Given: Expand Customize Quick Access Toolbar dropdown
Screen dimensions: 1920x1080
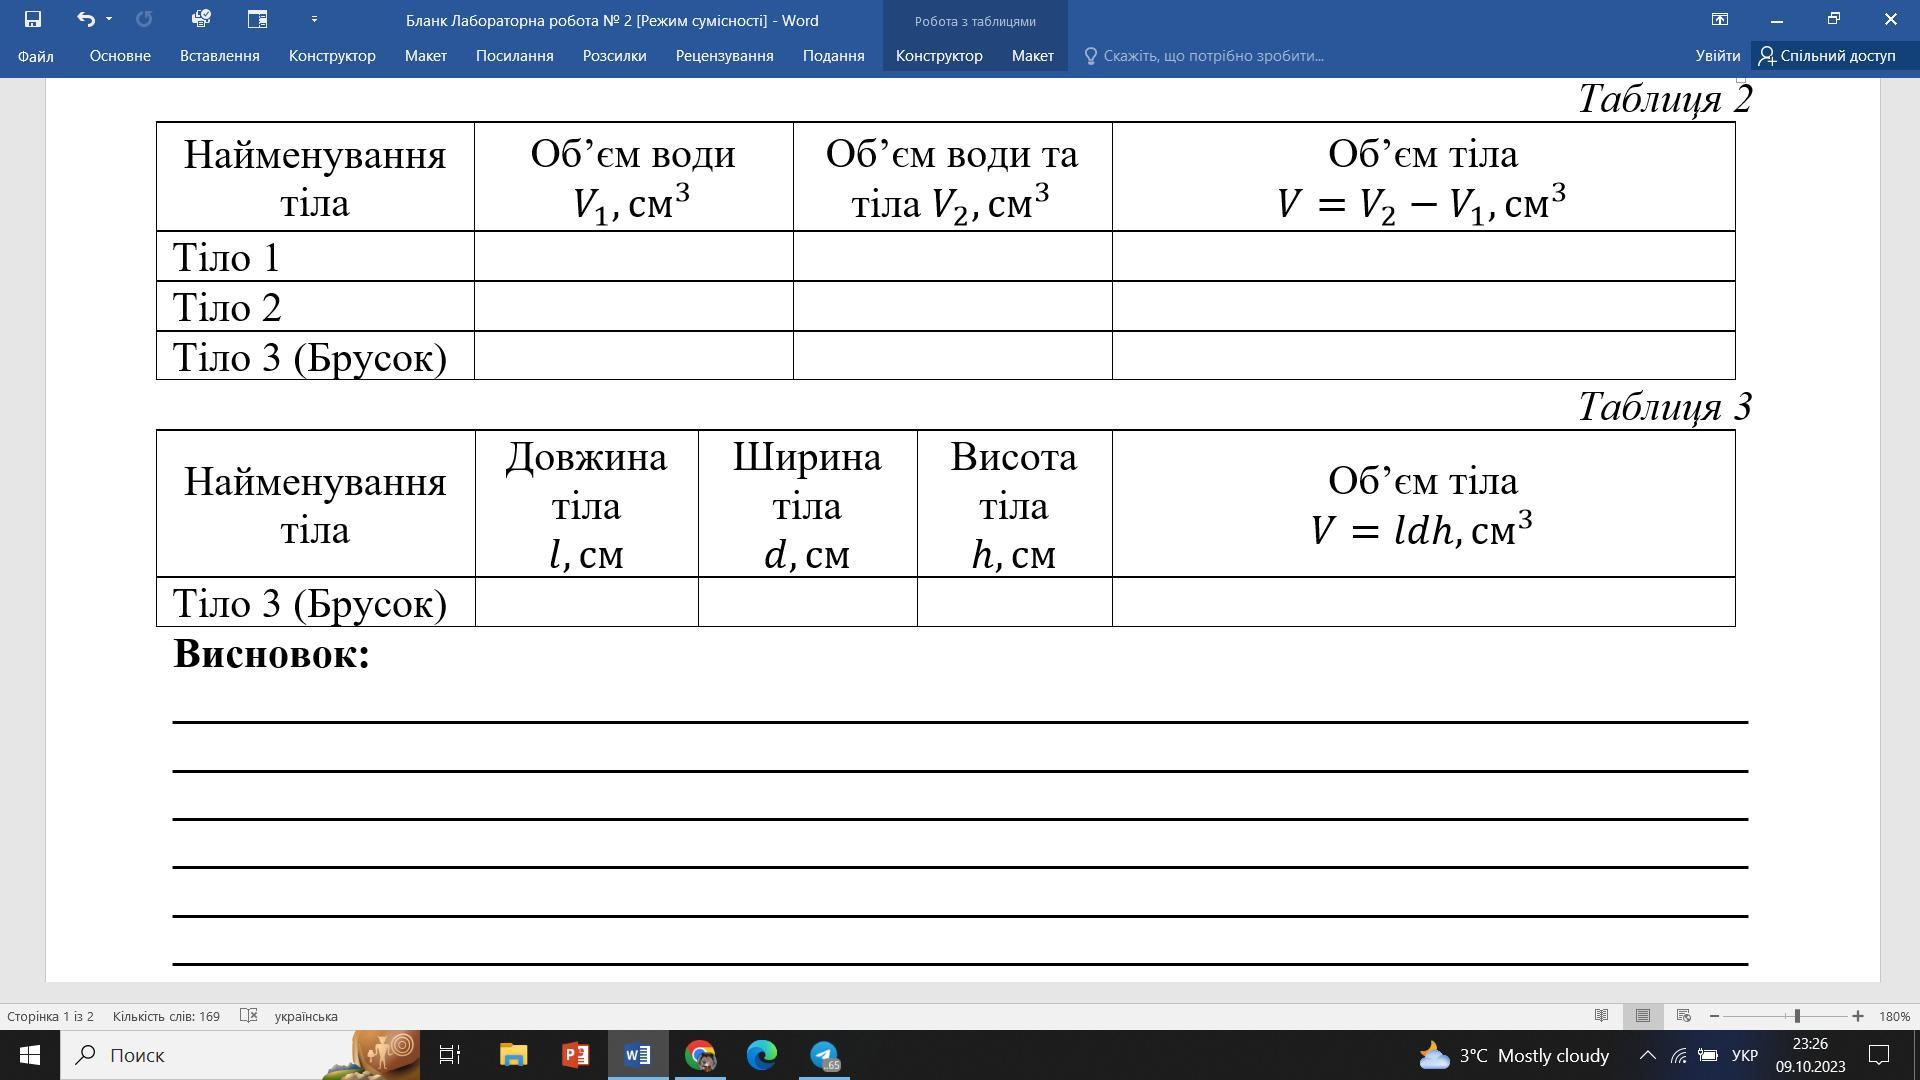Looking at the screenshot, I should (x=314, y=19).
